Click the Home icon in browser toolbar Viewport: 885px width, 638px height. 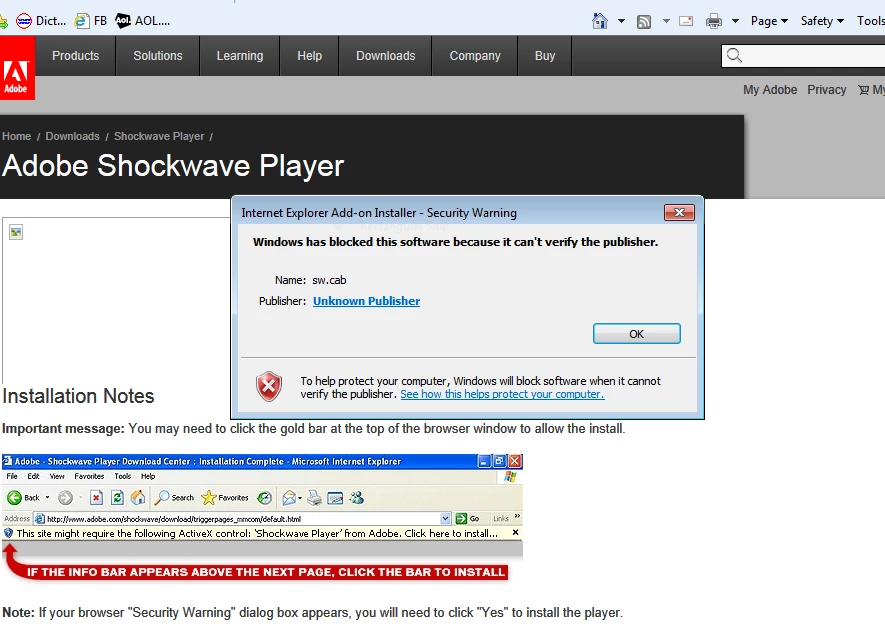coord(599,21)
